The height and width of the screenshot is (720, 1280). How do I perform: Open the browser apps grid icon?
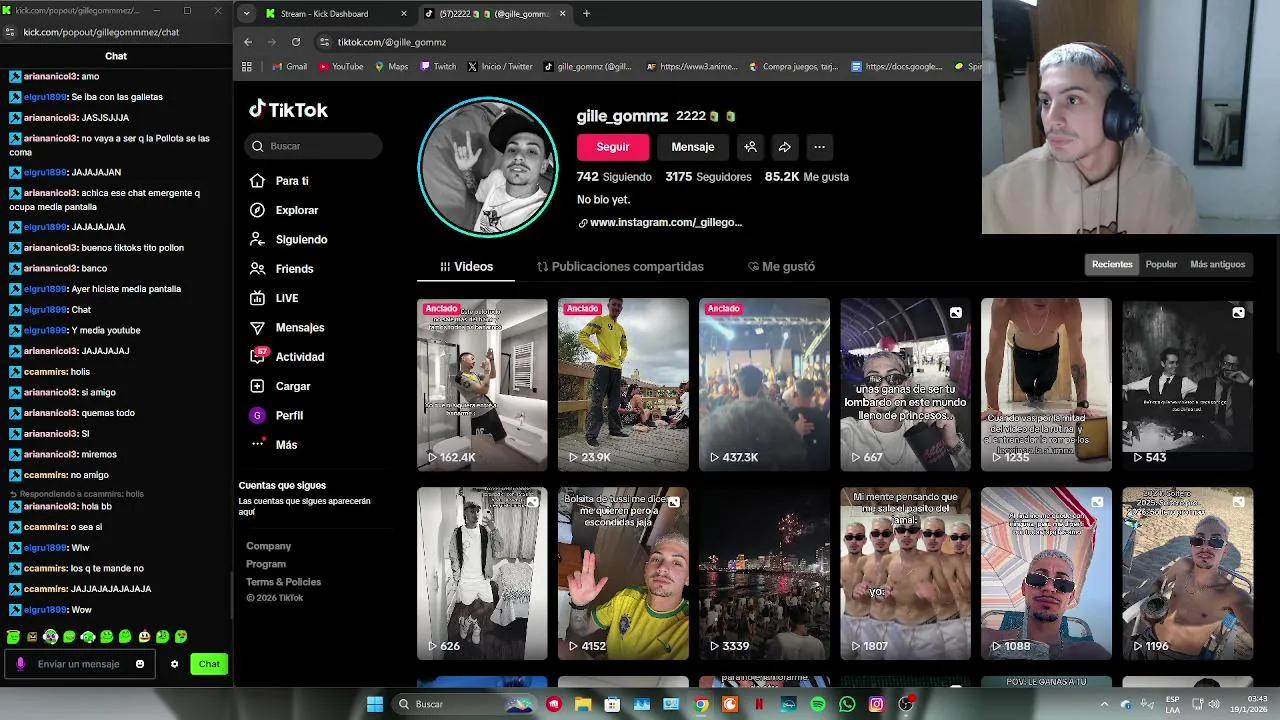coord(247,67)
